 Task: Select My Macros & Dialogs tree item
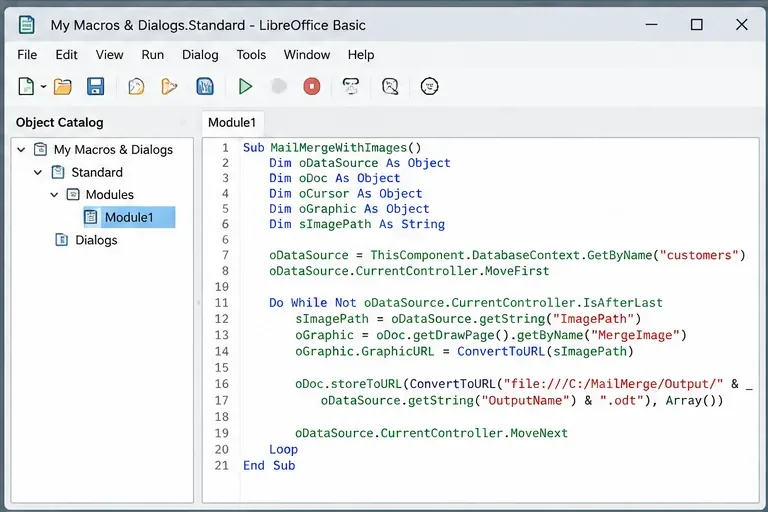tap(113, 149)
